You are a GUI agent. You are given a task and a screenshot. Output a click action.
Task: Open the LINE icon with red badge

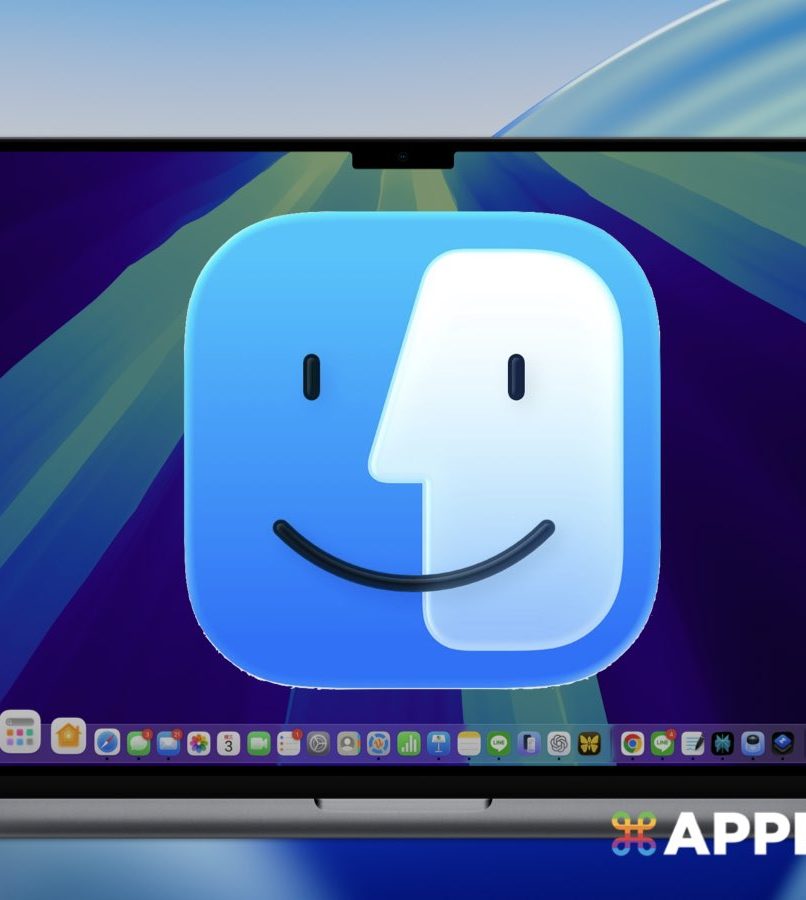pyautogui.click(x=662, y=743)
